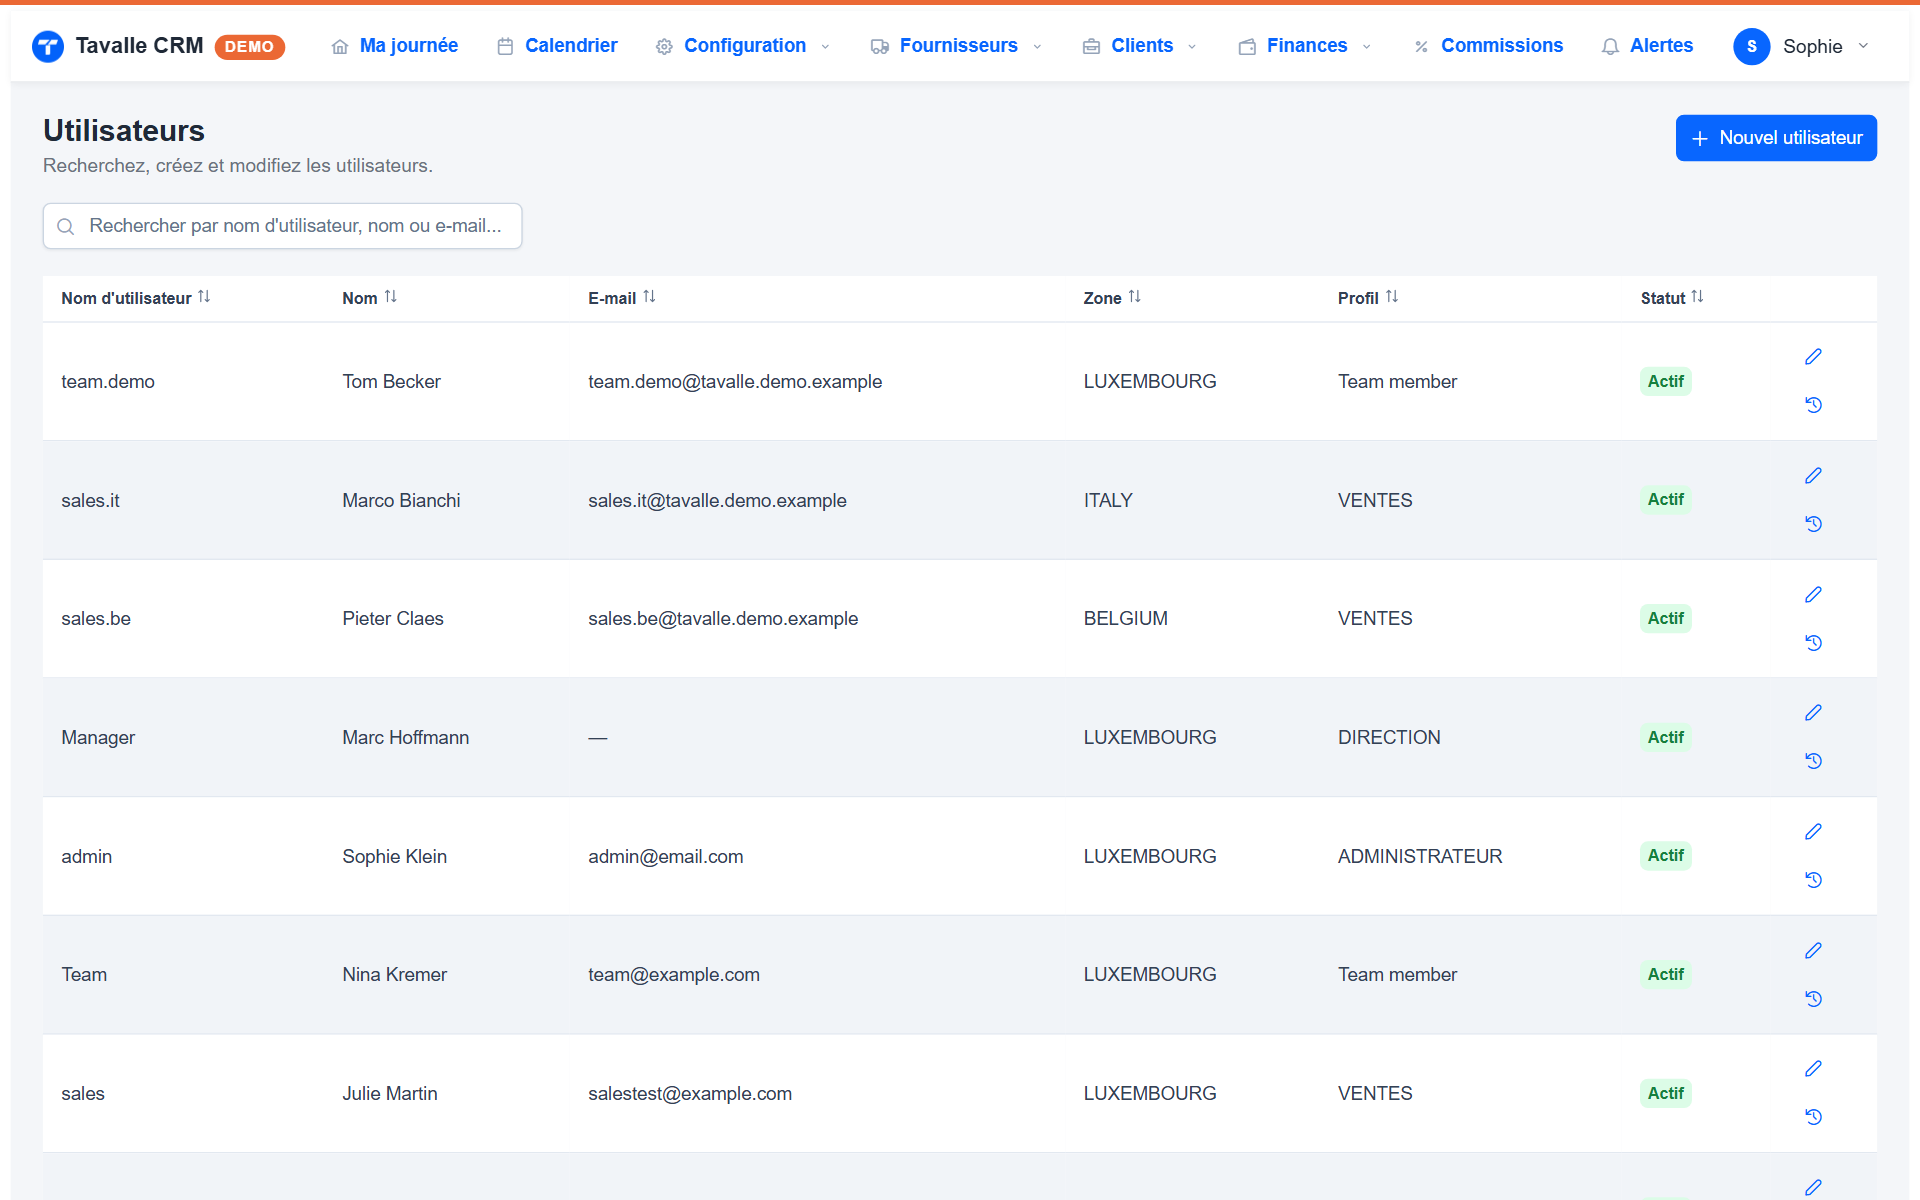Expand the Configuration menu
Viewport: 1920px width, 1200px height.
pos(743,46)
